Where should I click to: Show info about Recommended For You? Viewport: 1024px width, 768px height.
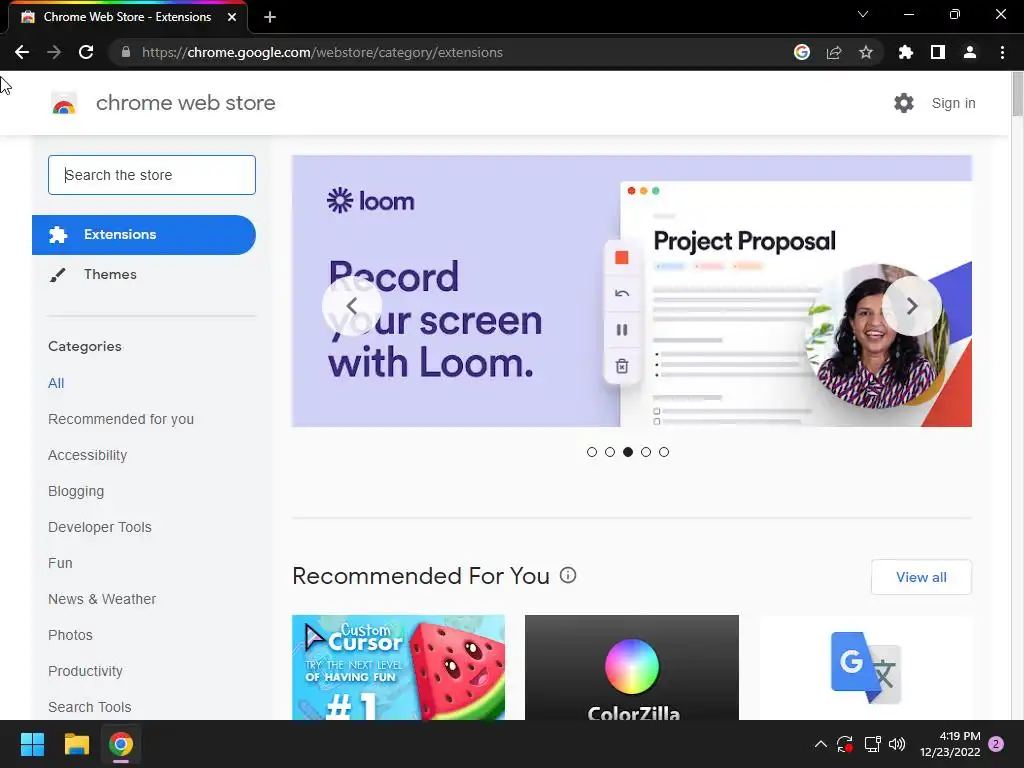tap(568, 575)
